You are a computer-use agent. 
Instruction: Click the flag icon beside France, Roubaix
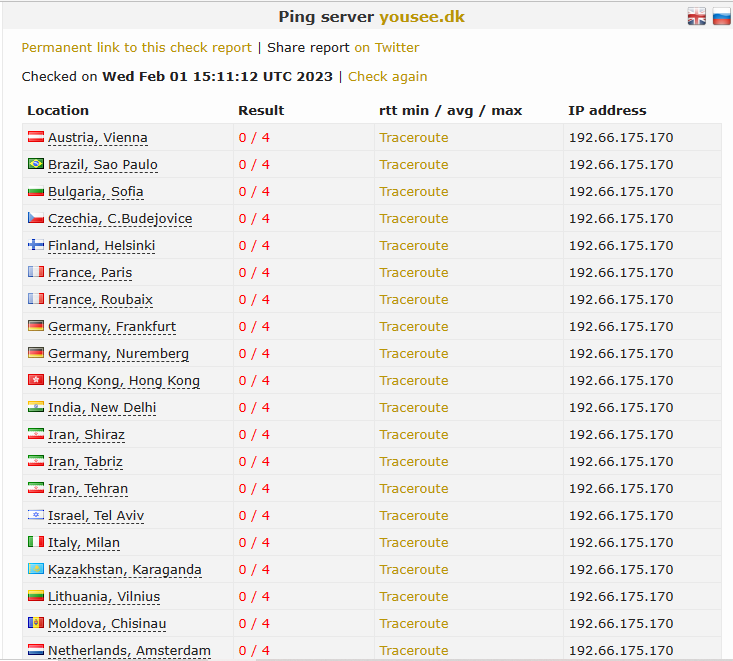click(x=36, y=299)
